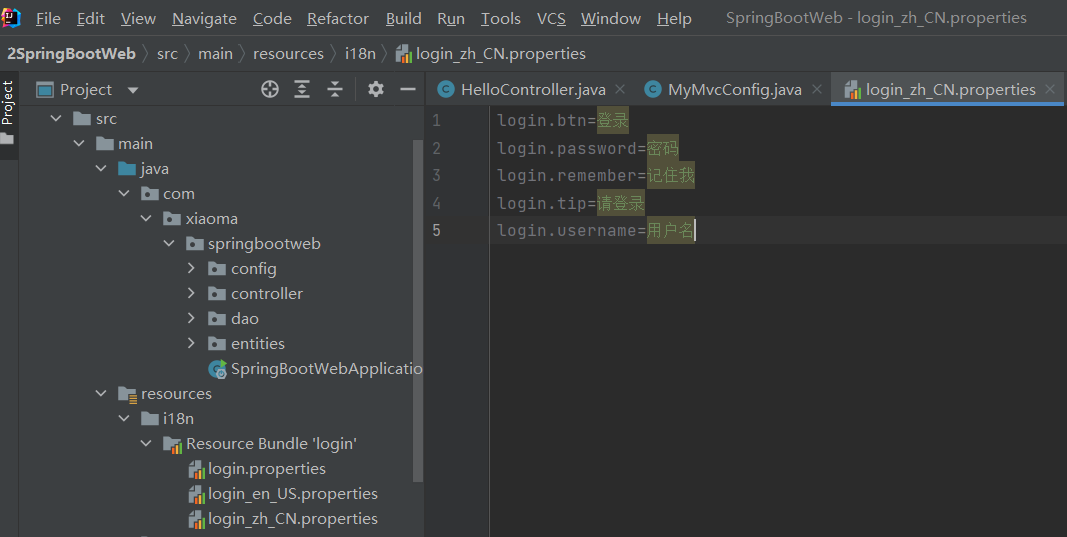This screenshot has height=537, width=1067.
Task: Close the MyMvcConfig.java tab
Action: pos(817,89)
